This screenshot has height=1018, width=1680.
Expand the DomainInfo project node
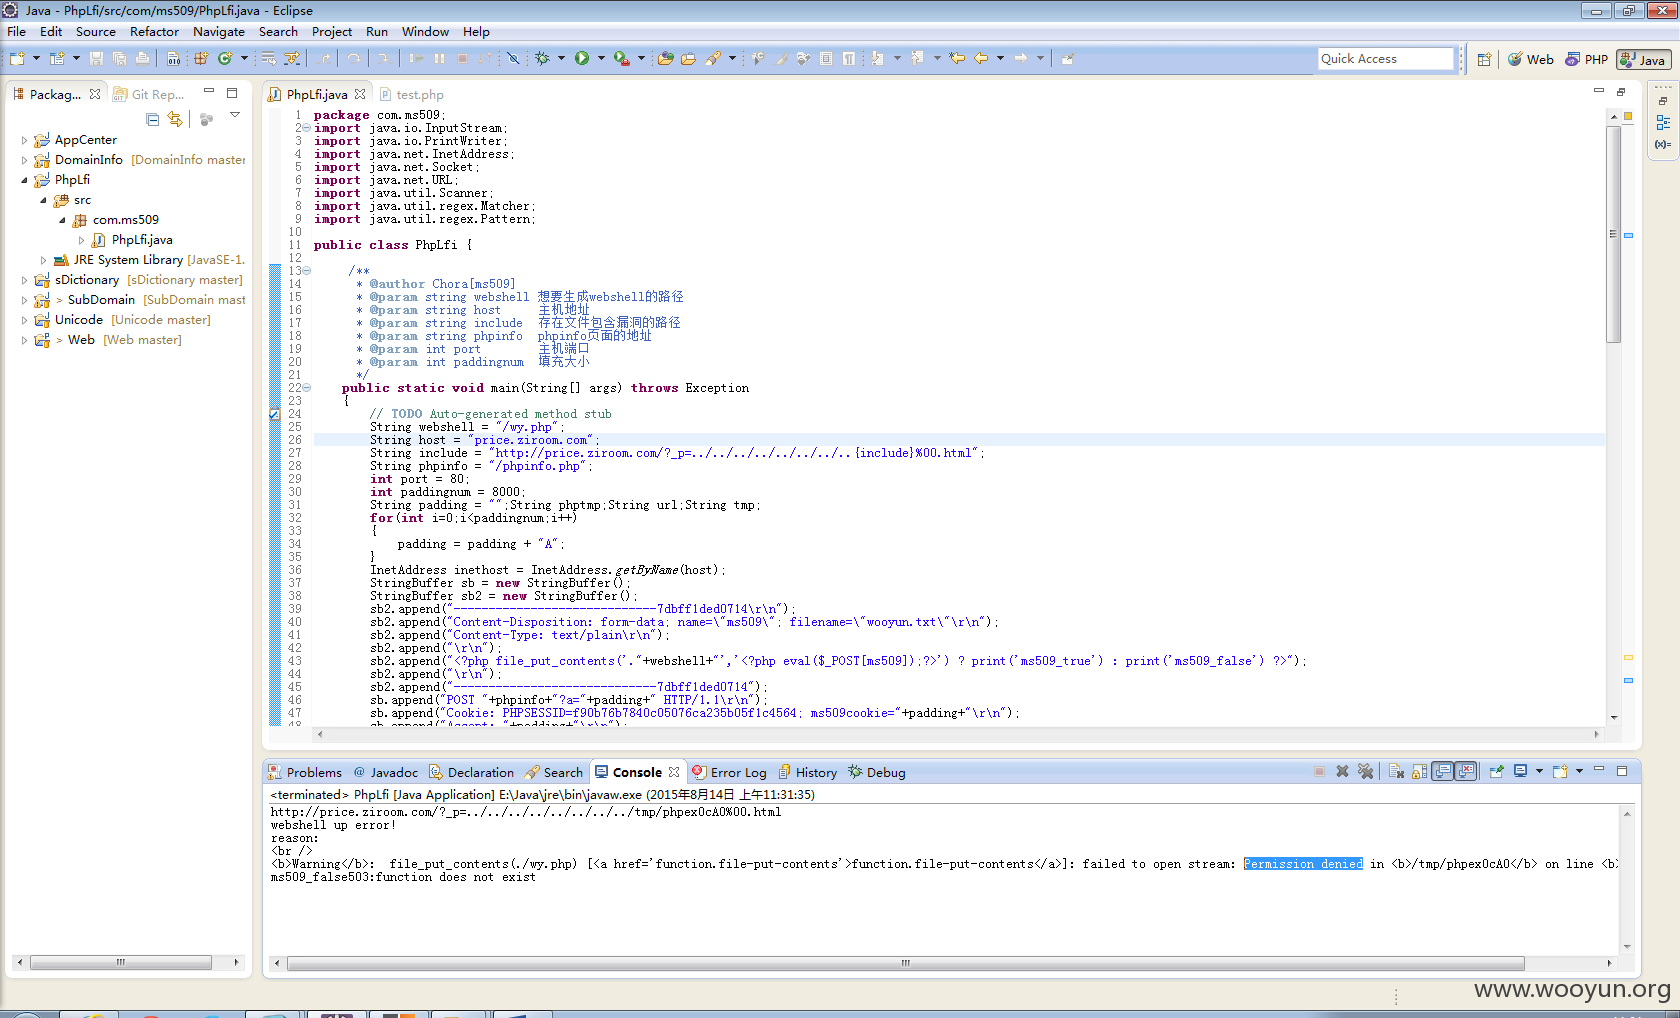click(x=25, y=160)
